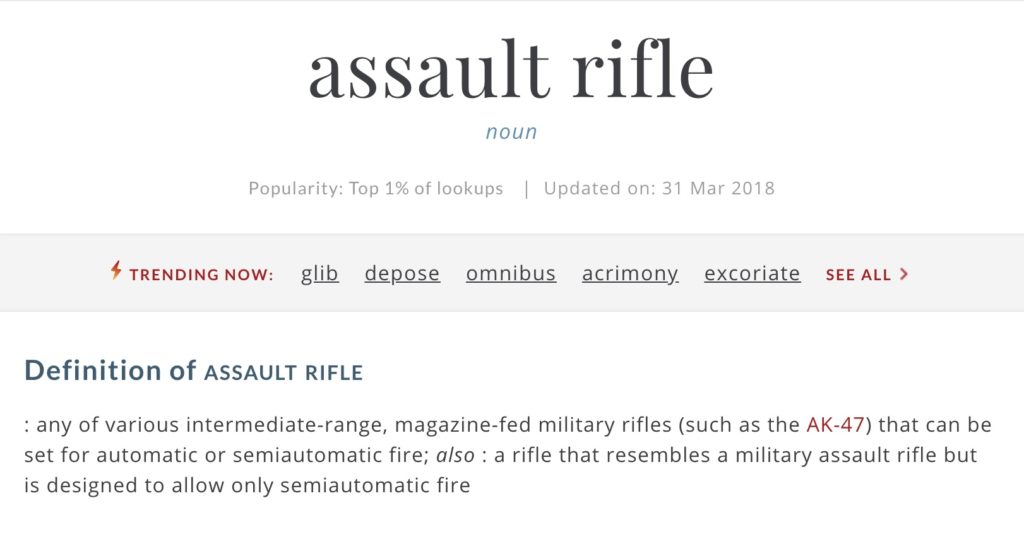Click SEE ALL trending words

pyautogui.click(x=858, y=274)
